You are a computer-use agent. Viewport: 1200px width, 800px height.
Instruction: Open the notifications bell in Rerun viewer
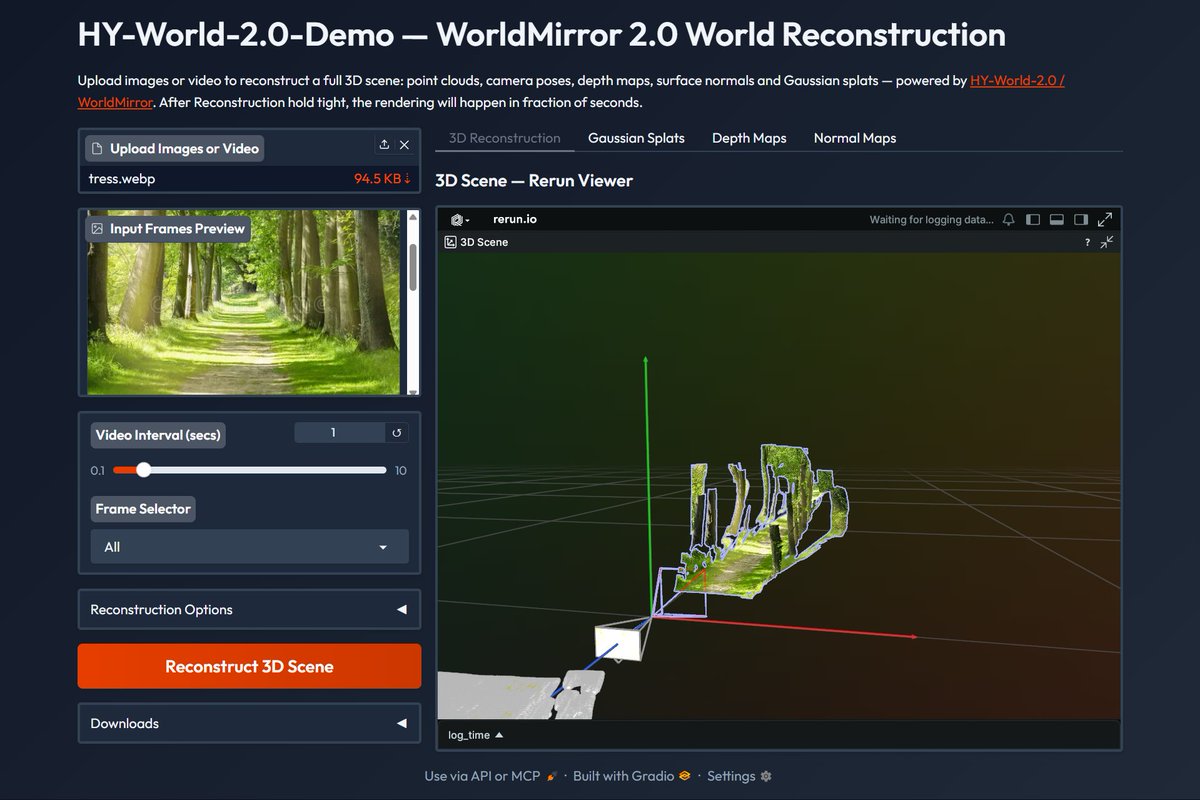(x=1009, y=219)
